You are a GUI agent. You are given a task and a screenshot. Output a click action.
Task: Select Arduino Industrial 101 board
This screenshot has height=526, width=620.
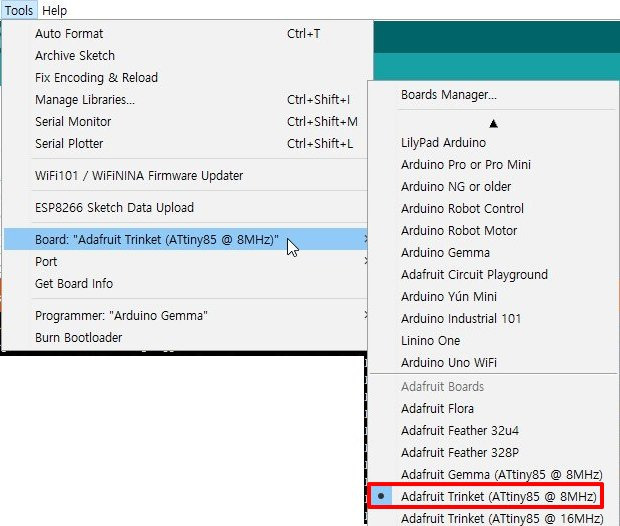[493, 318]
